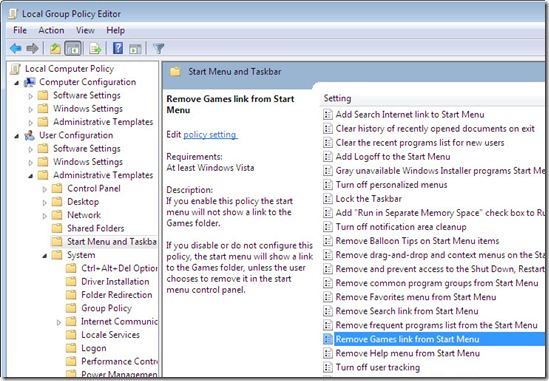Select Remove frequent programs list setting
Viewport: 549px width, 381px height.
click(436, 325)
